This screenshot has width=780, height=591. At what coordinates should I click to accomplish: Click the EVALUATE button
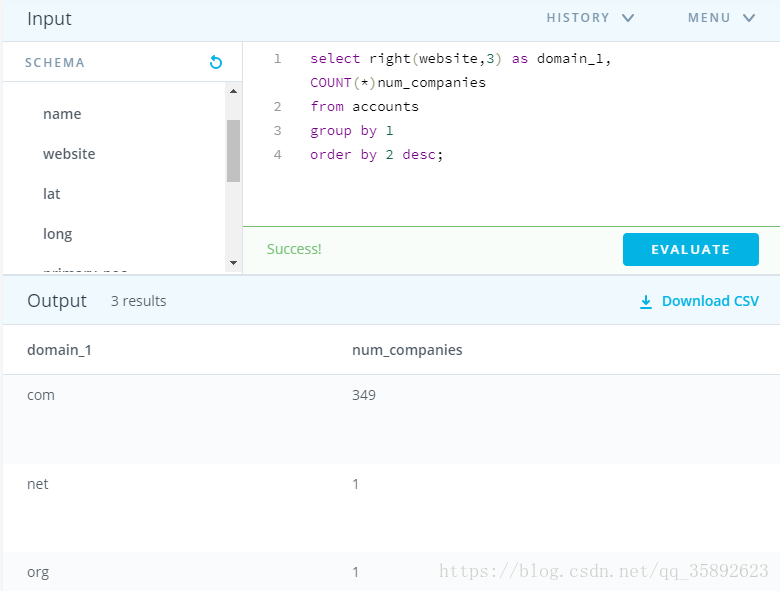coord(690,249)
